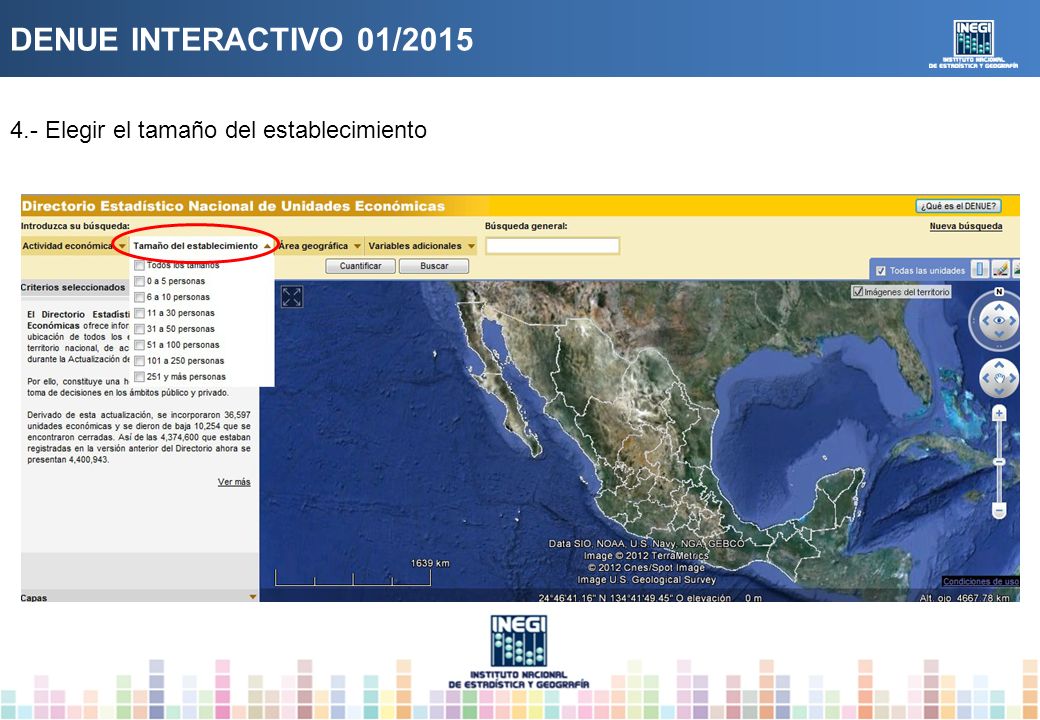
Task: Tilt view down with look joystick arrow
Action: tap(999, 334)
